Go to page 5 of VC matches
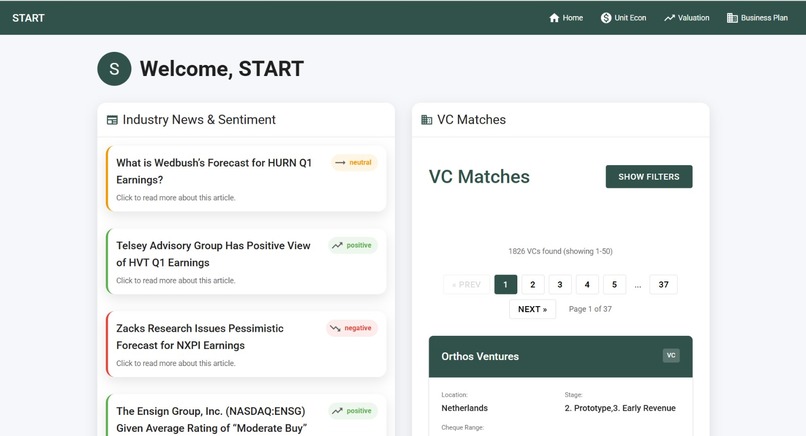 614,284
